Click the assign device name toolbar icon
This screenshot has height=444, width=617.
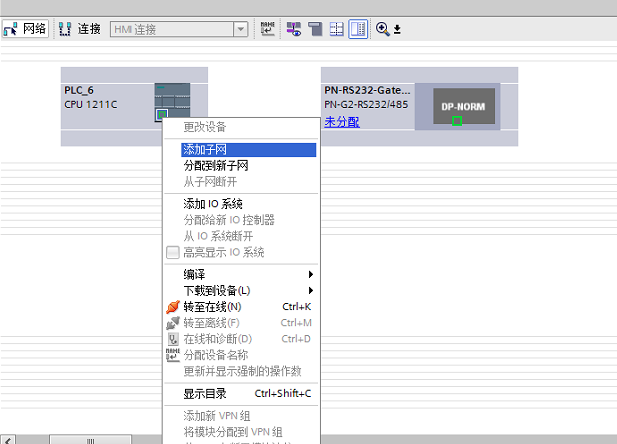[x=268, y=29]
